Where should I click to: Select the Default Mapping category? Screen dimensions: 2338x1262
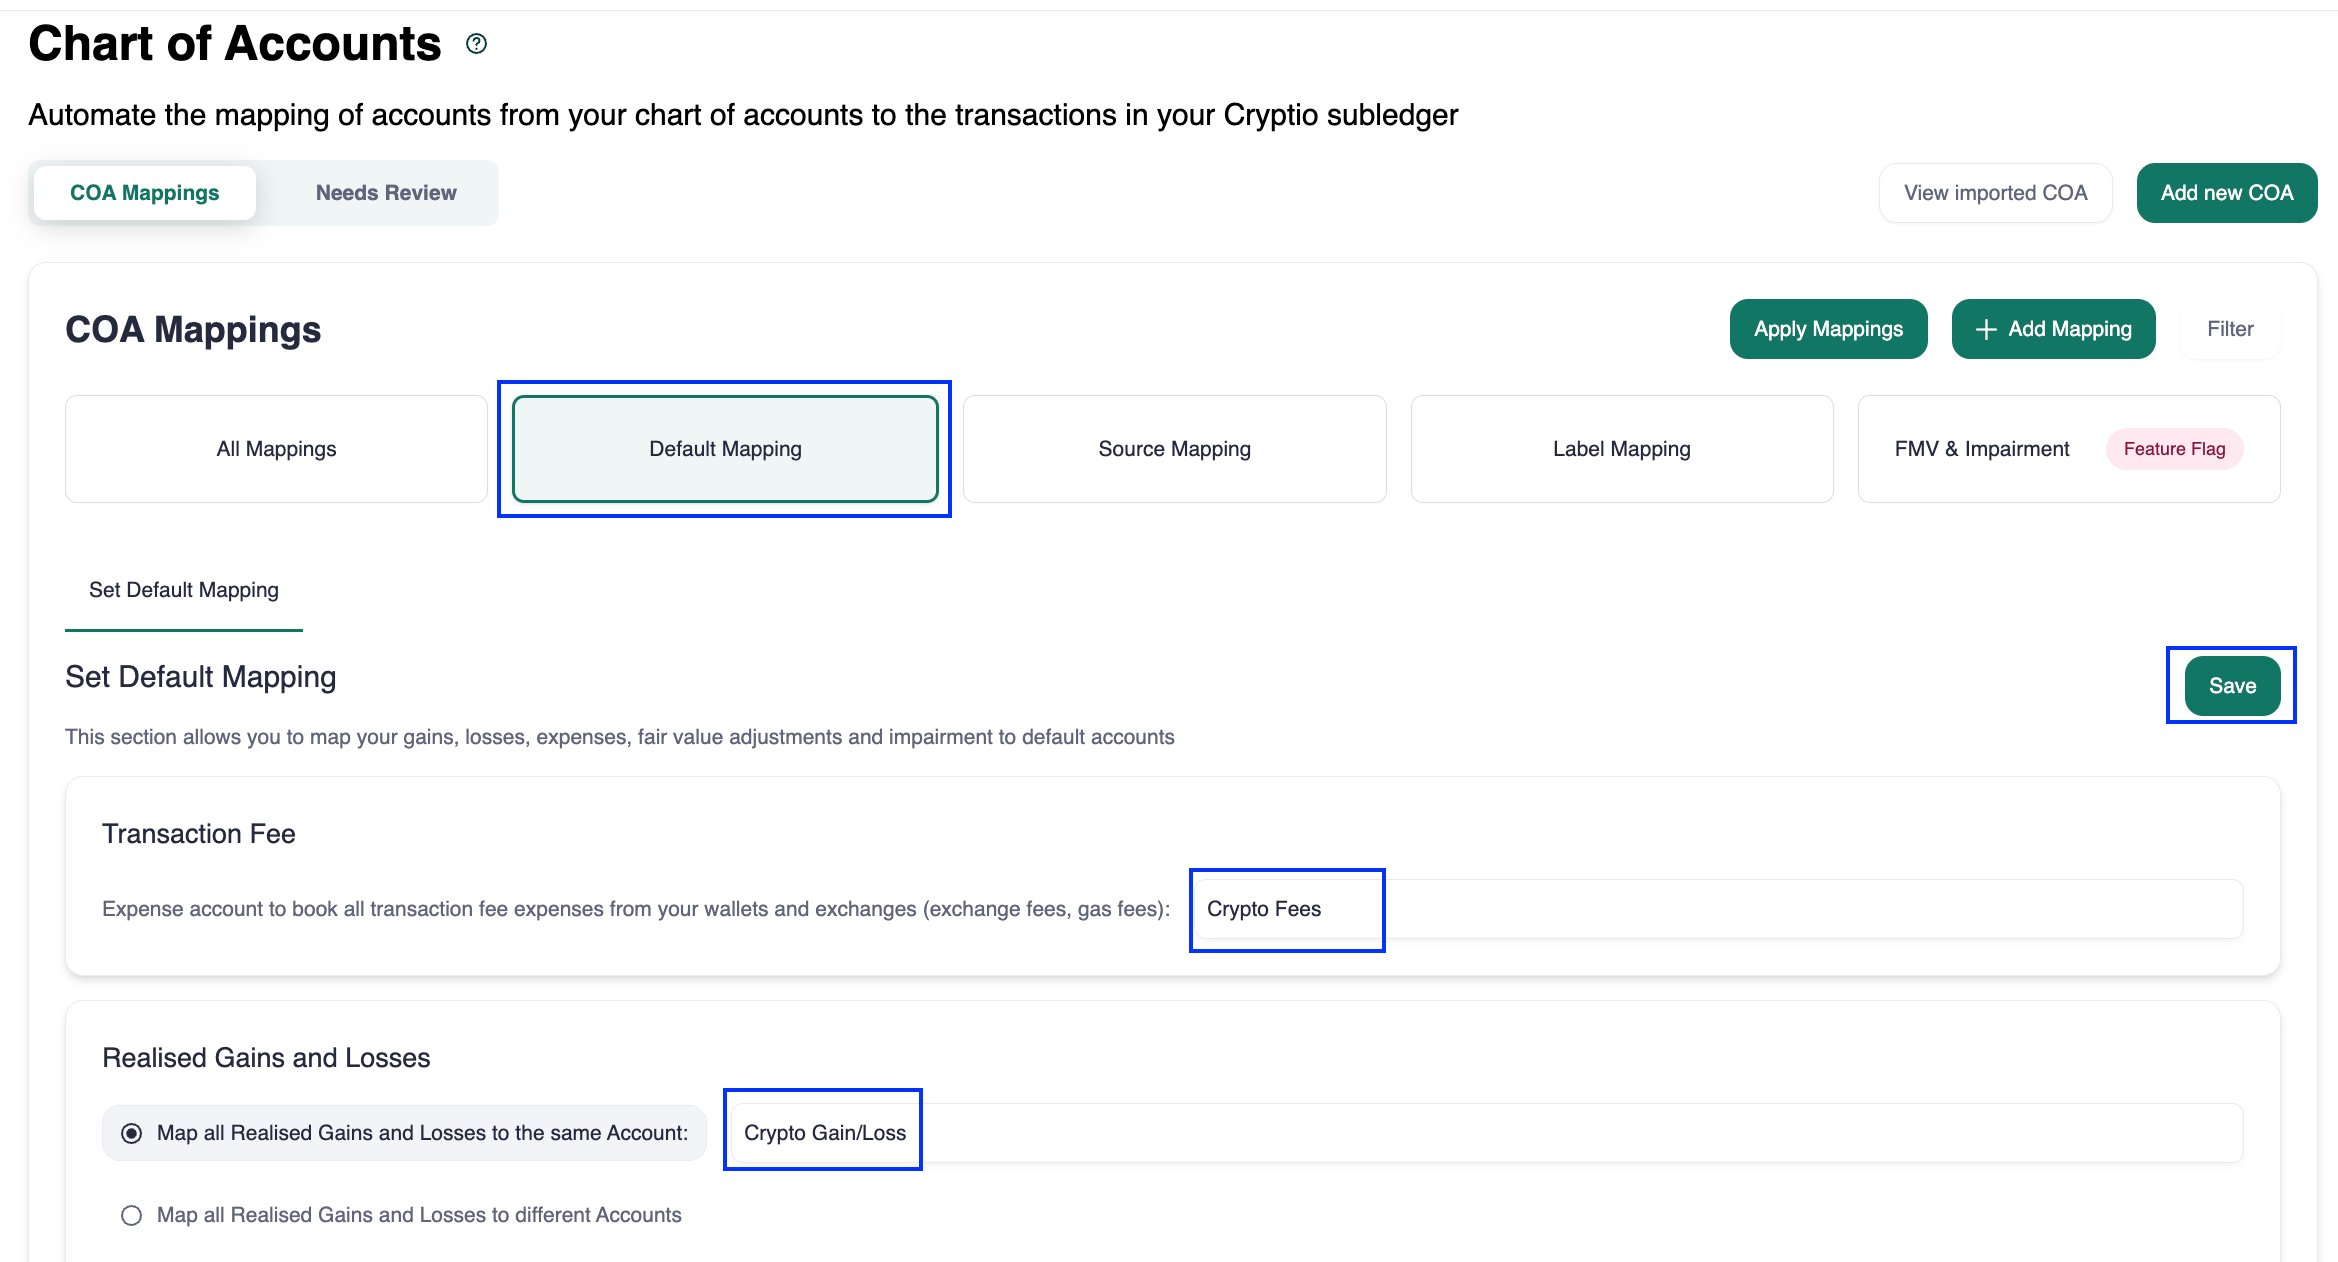coord(725,449)
